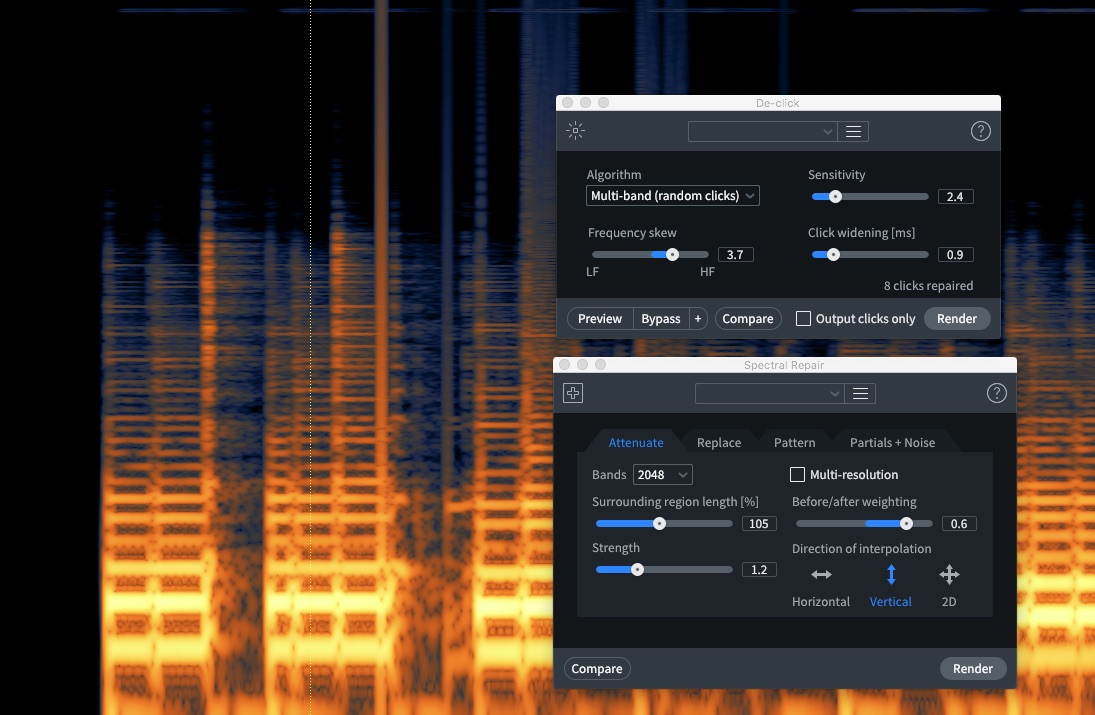Click the Before/after weighting slider handle

coord(906,524)
